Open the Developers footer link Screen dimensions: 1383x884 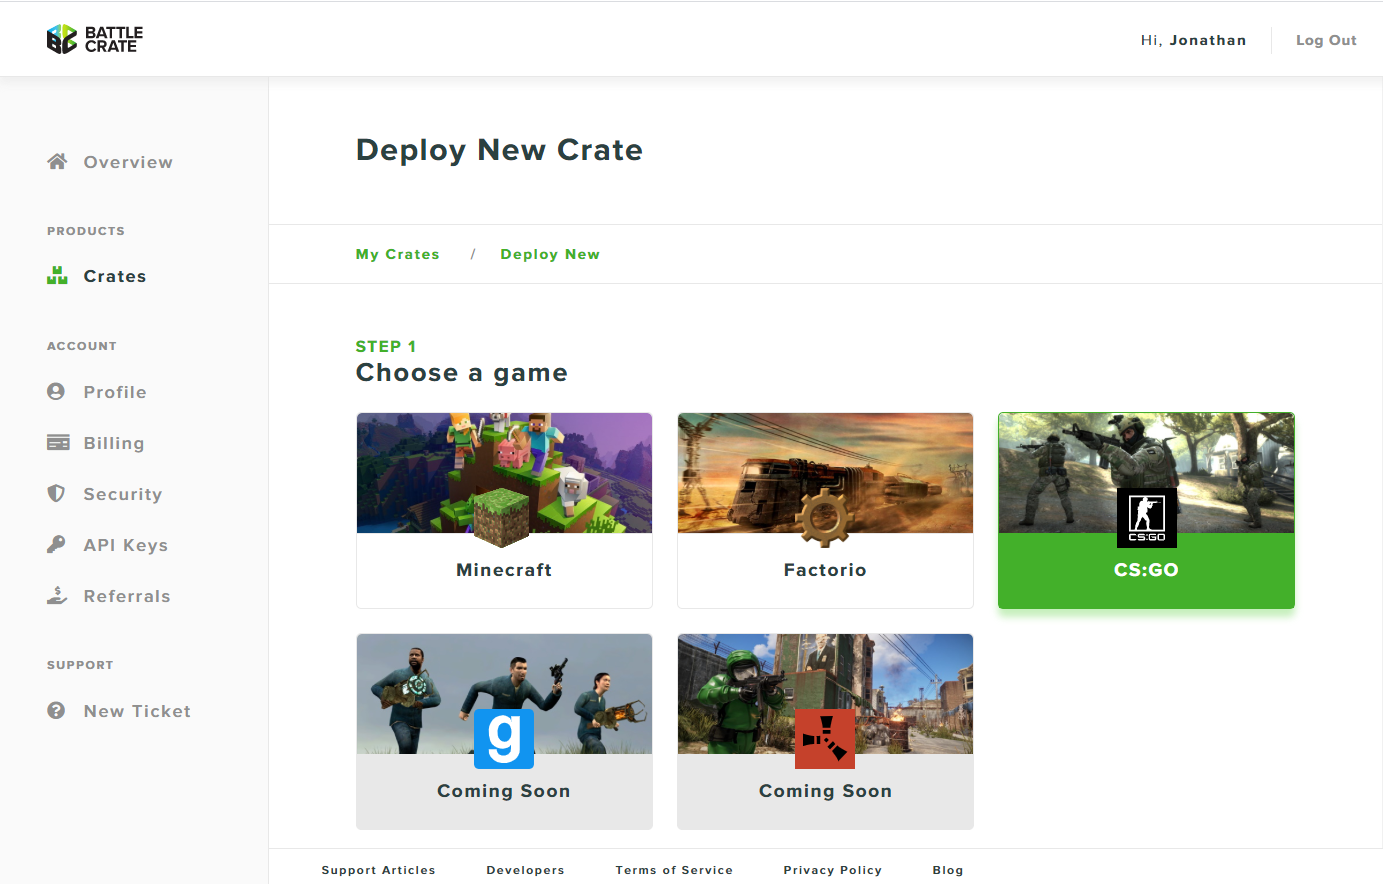(526, 870)
